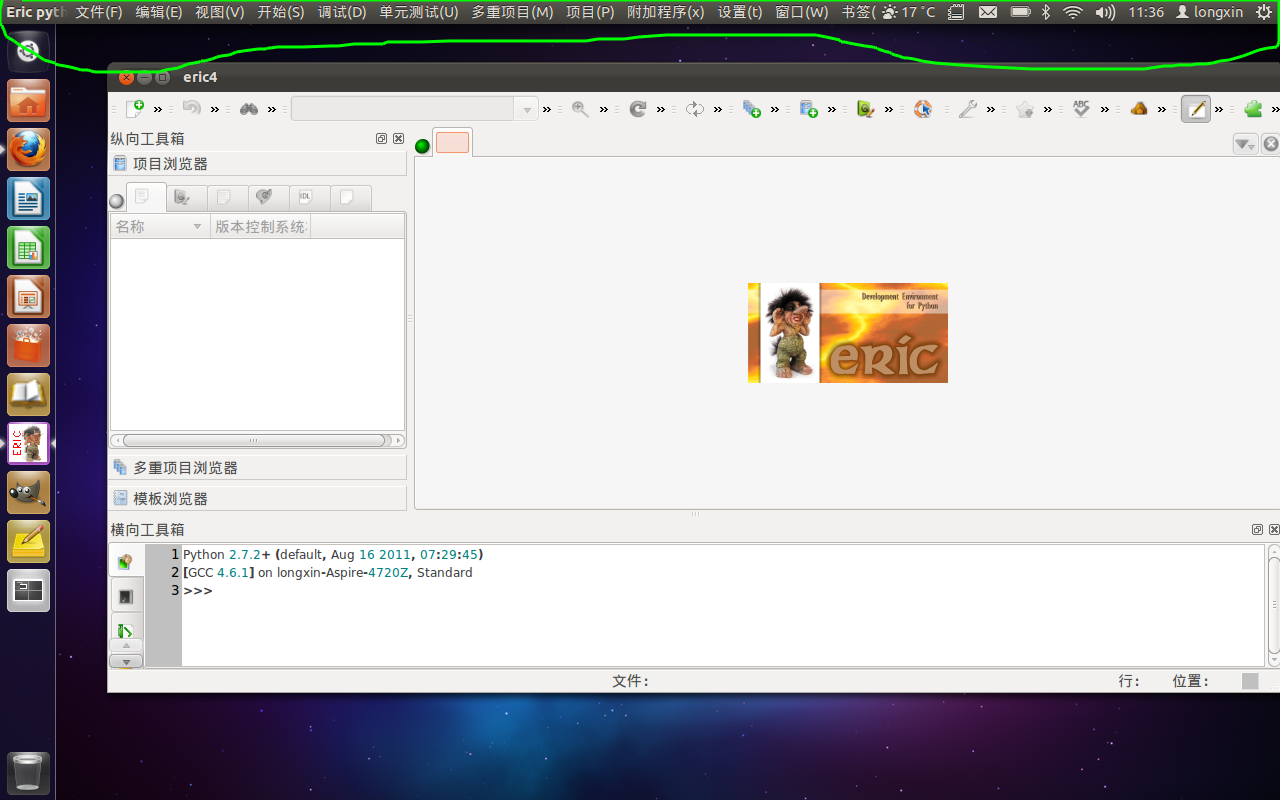Screen dimensions: 1280x800
Task: Click the brown profiles toolbar icon
Action: [x=1139, y=109]
